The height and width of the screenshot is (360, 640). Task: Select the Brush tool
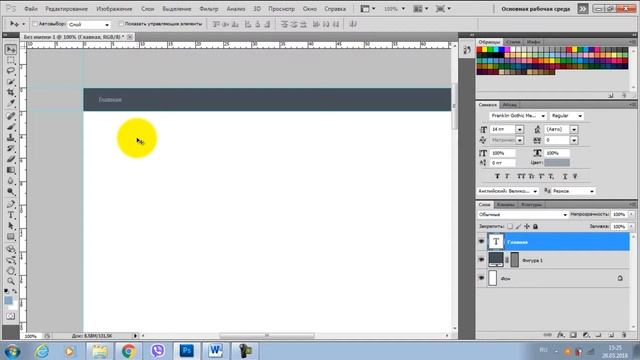click(x=11, y=127)
